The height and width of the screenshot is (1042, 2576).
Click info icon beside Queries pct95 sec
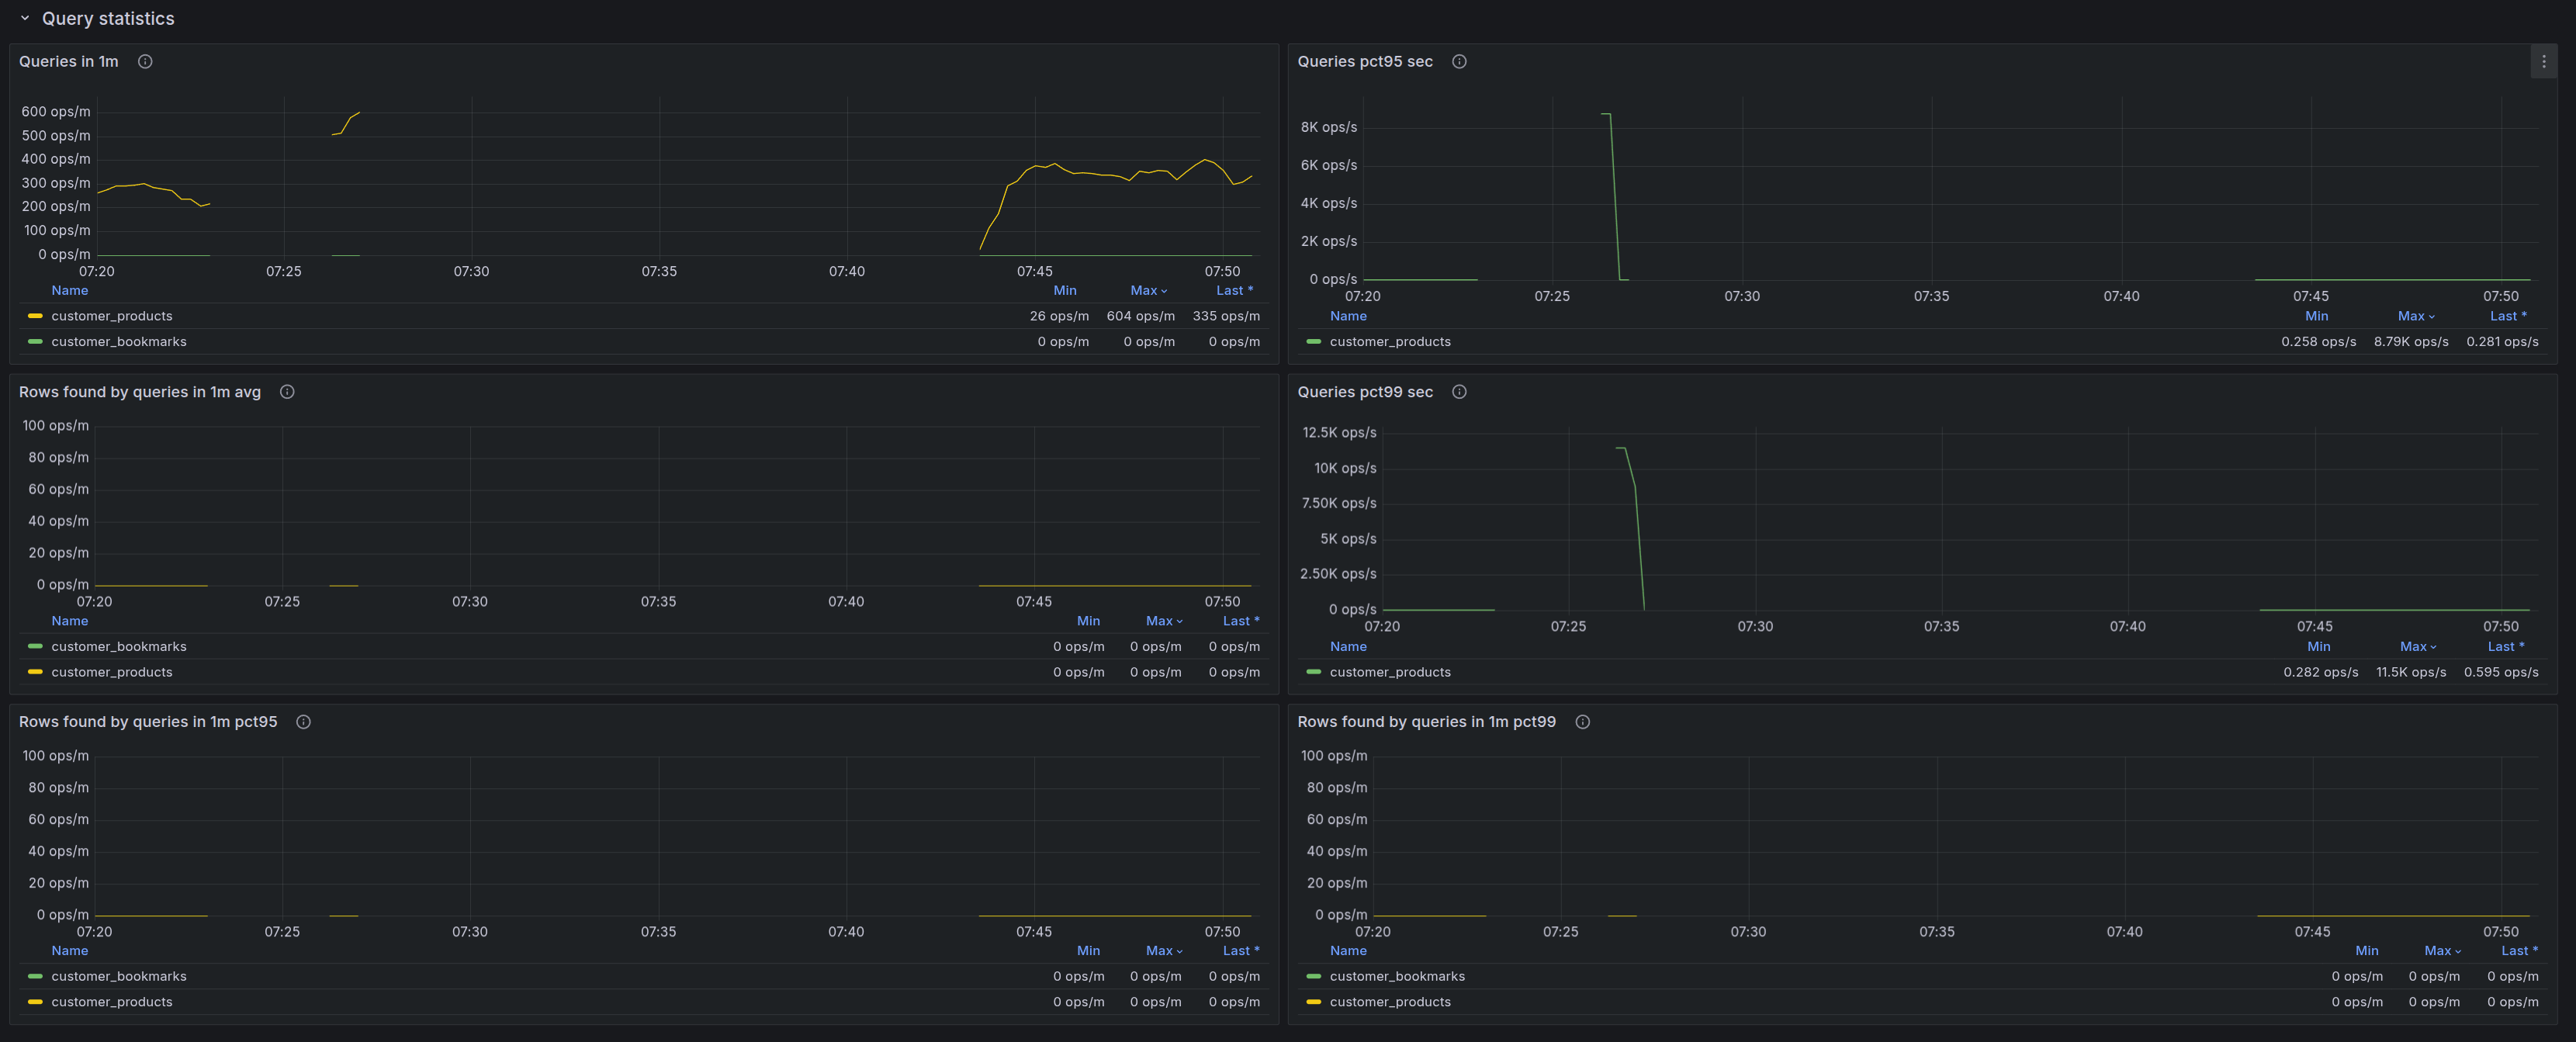click(x=1459, y=62)
